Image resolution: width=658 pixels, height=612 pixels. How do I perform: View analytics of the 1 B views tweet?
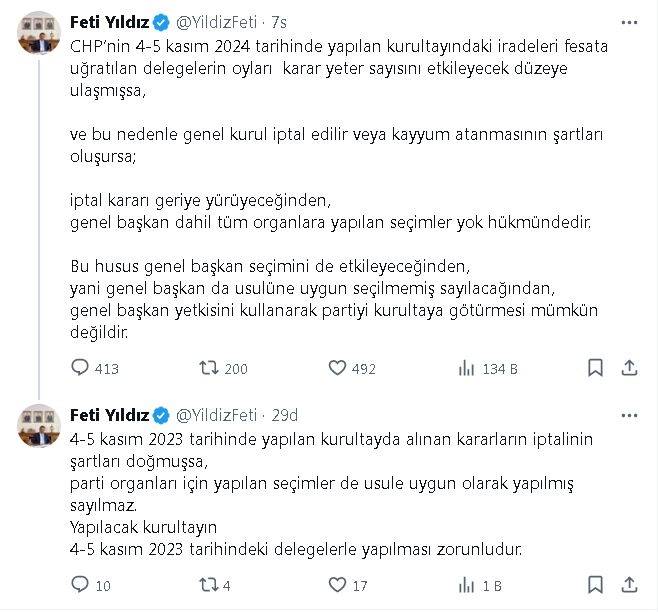[x=466, y=584]
